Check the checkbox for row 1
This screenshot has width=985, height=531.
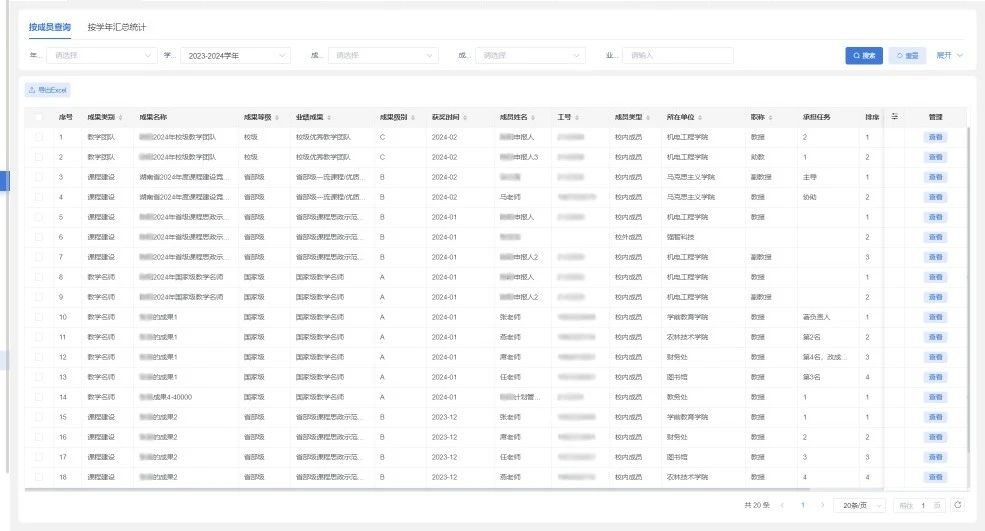click(39, 137)
